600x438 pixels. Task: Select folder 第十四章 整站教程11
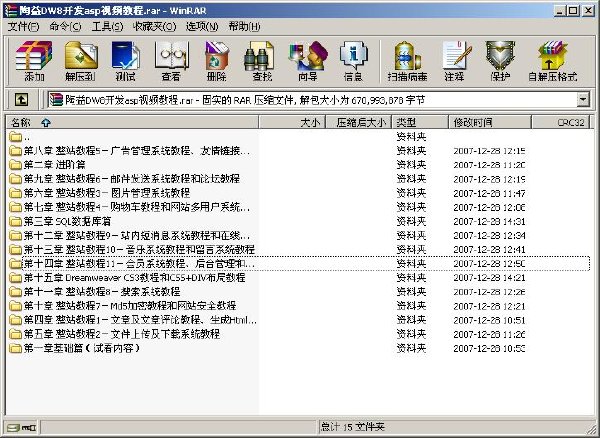(x=132, y=264)
